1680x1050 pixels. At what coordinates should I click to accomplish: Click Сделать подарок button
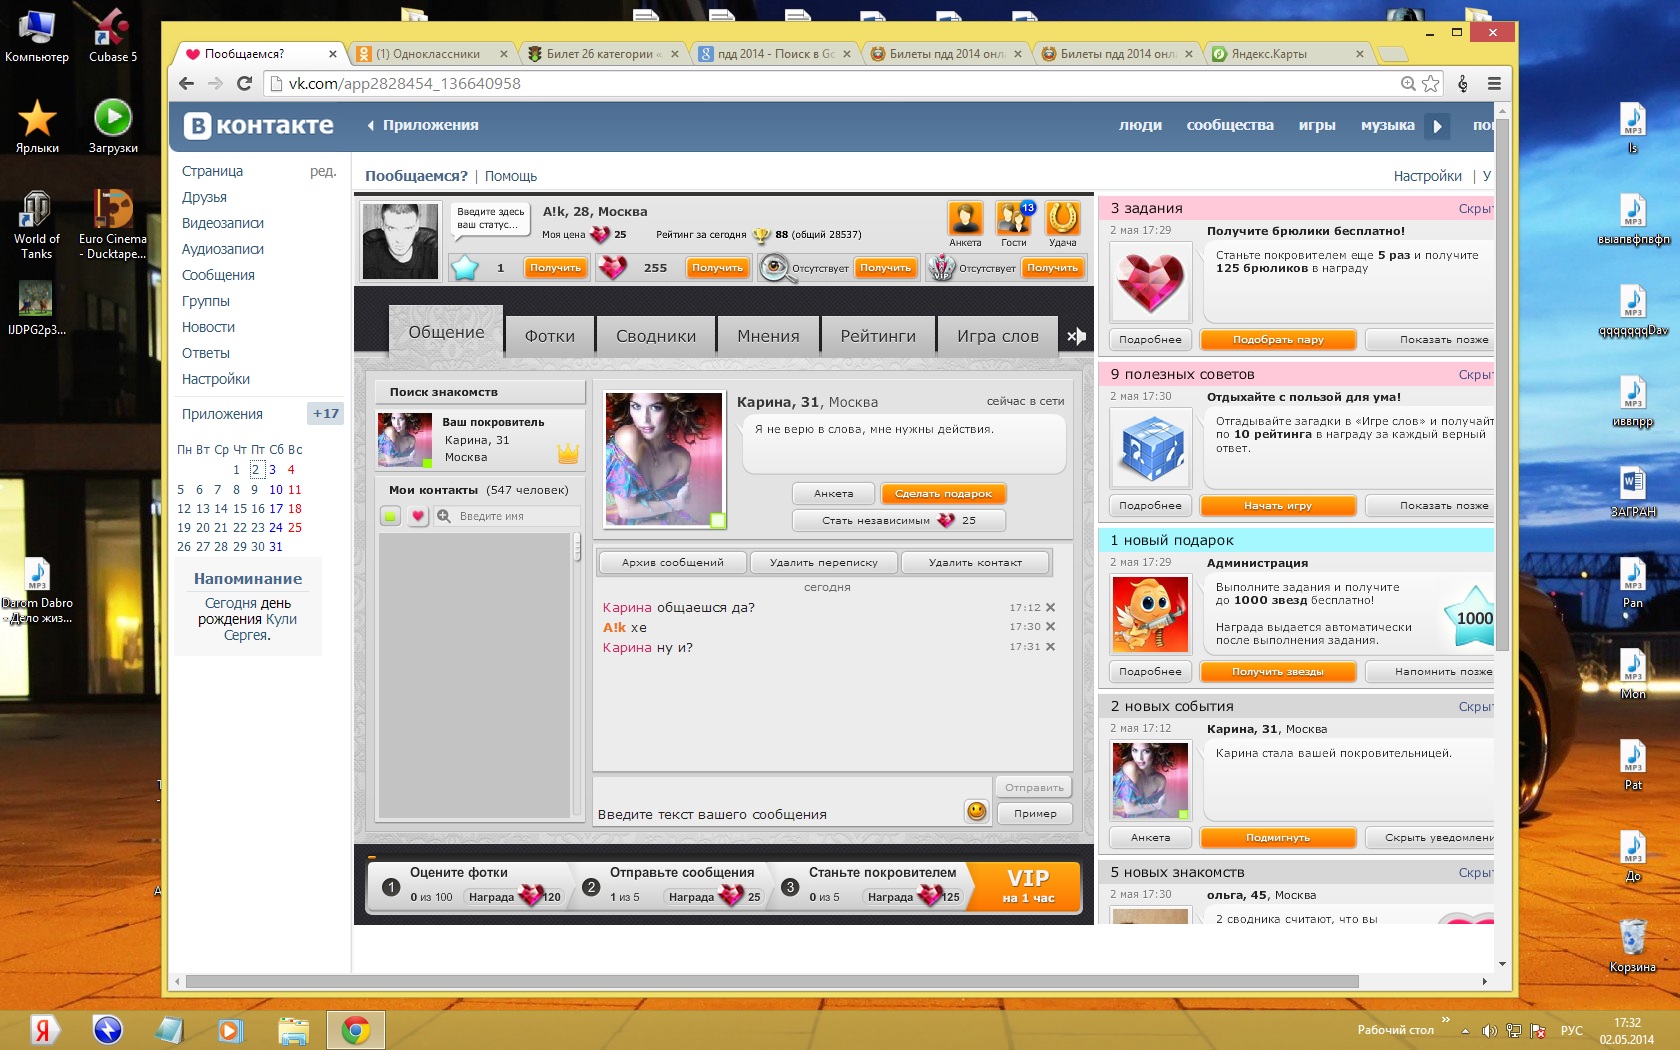943,493
